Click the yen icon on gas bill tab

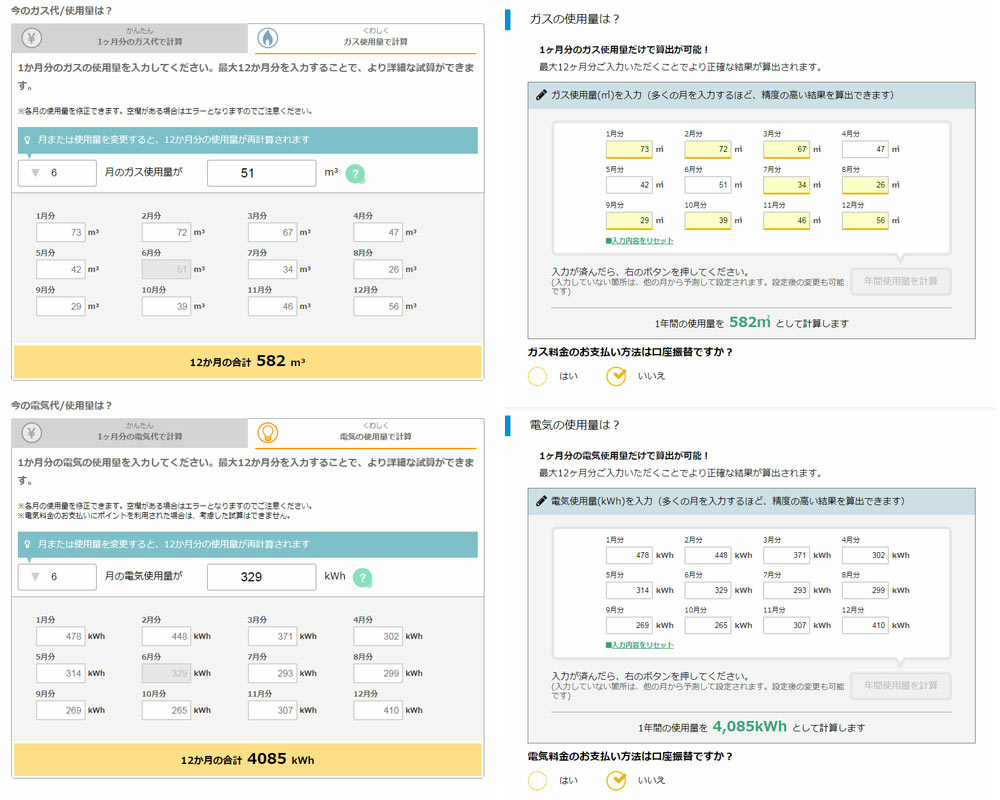tap(32, 37)
